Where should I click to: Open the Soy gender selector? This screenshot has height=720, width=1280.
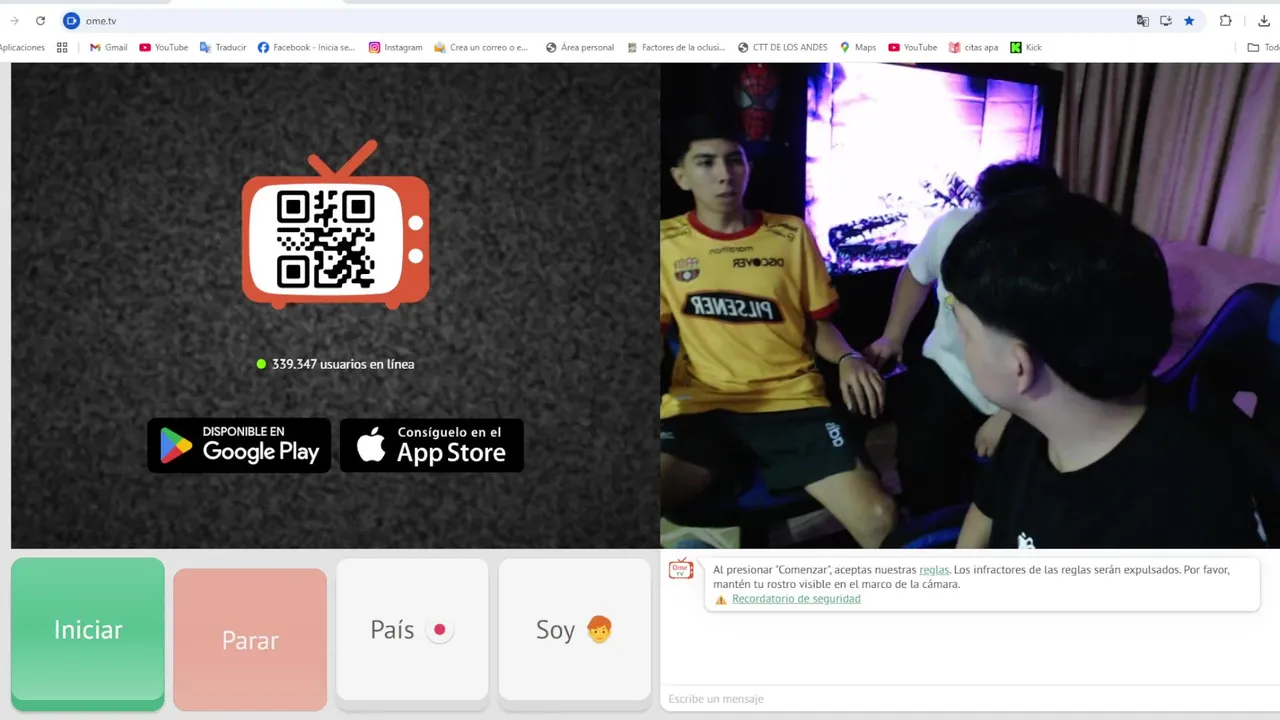(x=575, y=632)
